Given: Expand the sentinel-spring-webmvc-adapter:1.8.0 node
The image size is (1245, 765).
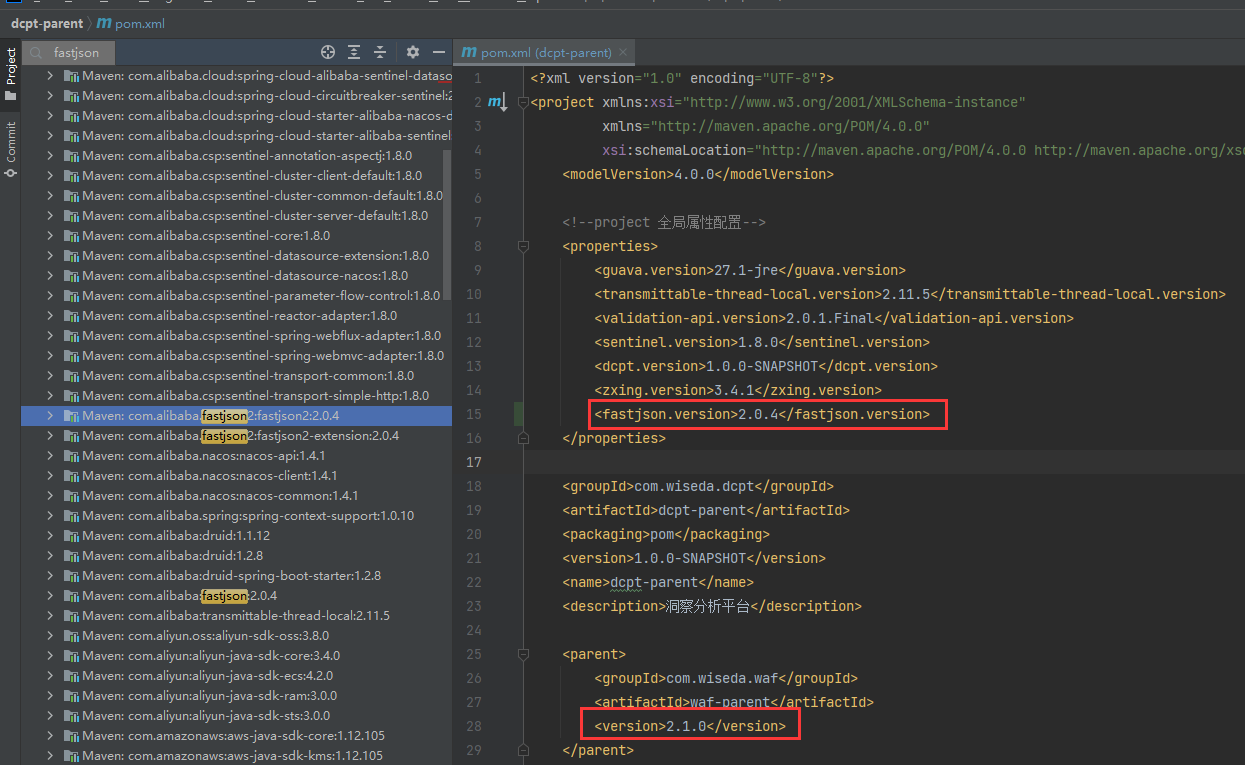Looking at the screenshot, I should click(x=50, y=356).
